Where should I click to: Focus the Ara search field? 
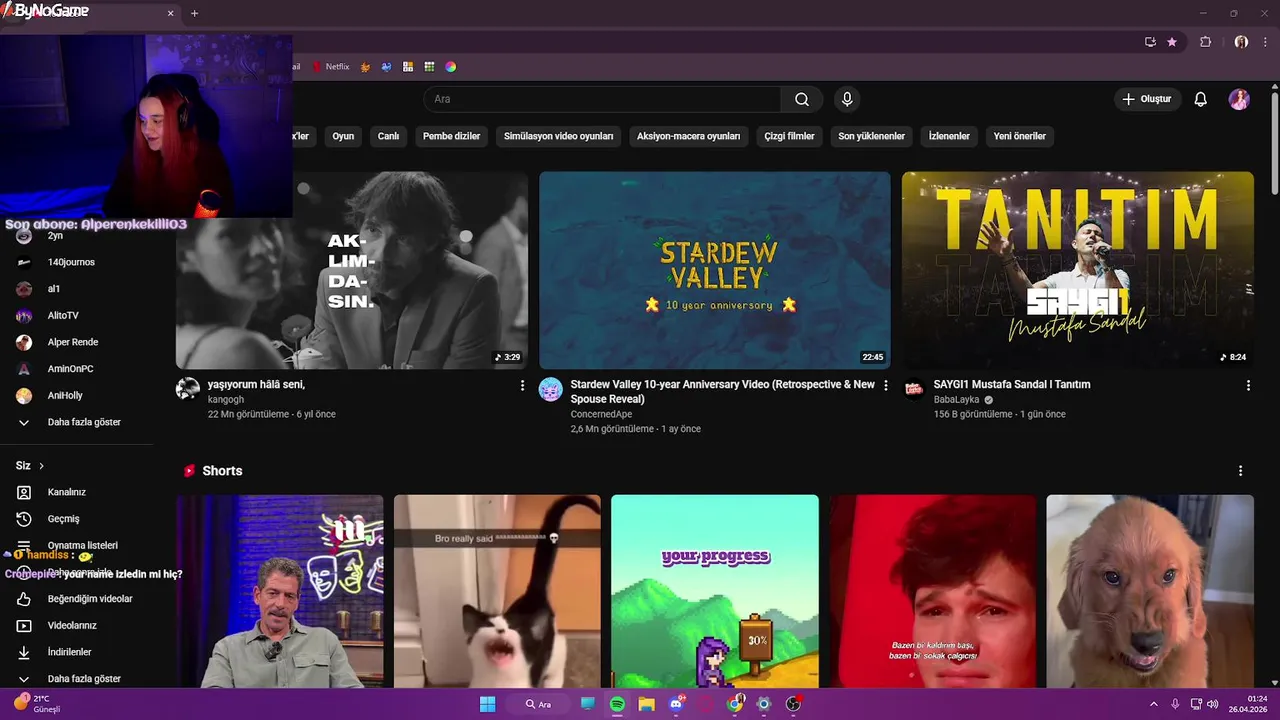click(x=602, y=99)
